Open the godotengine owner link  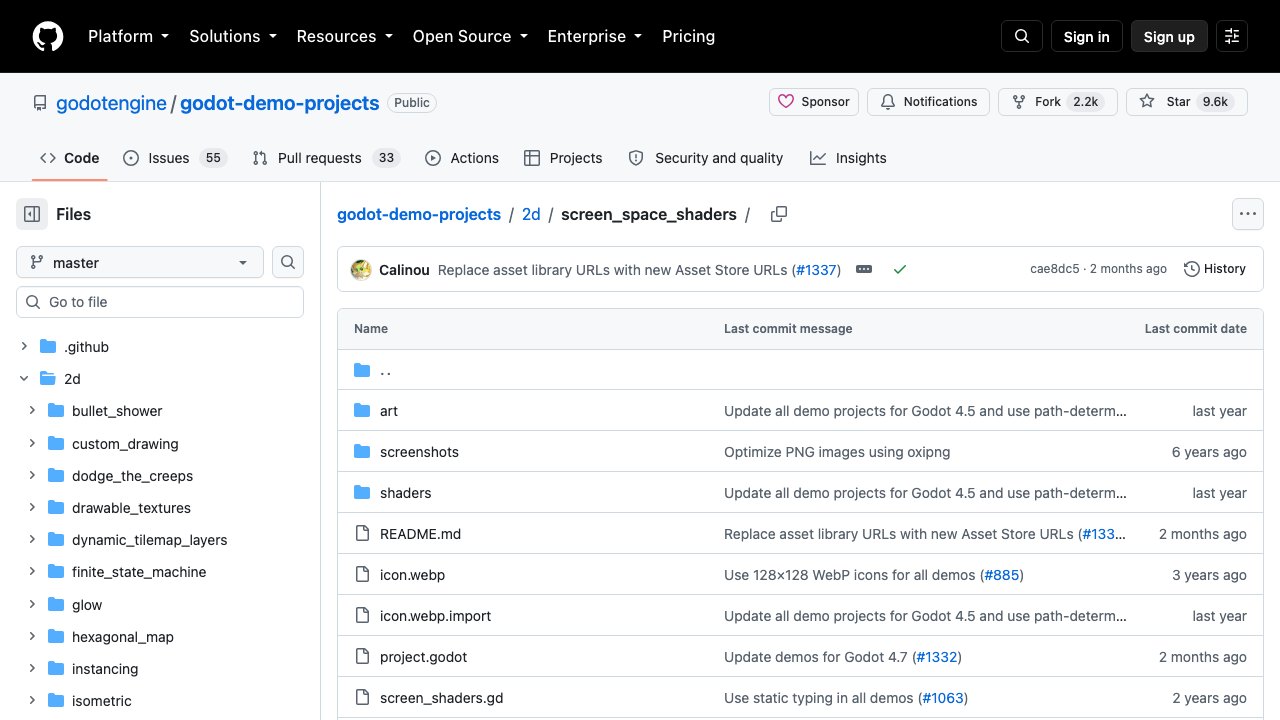tap(111, 103)
